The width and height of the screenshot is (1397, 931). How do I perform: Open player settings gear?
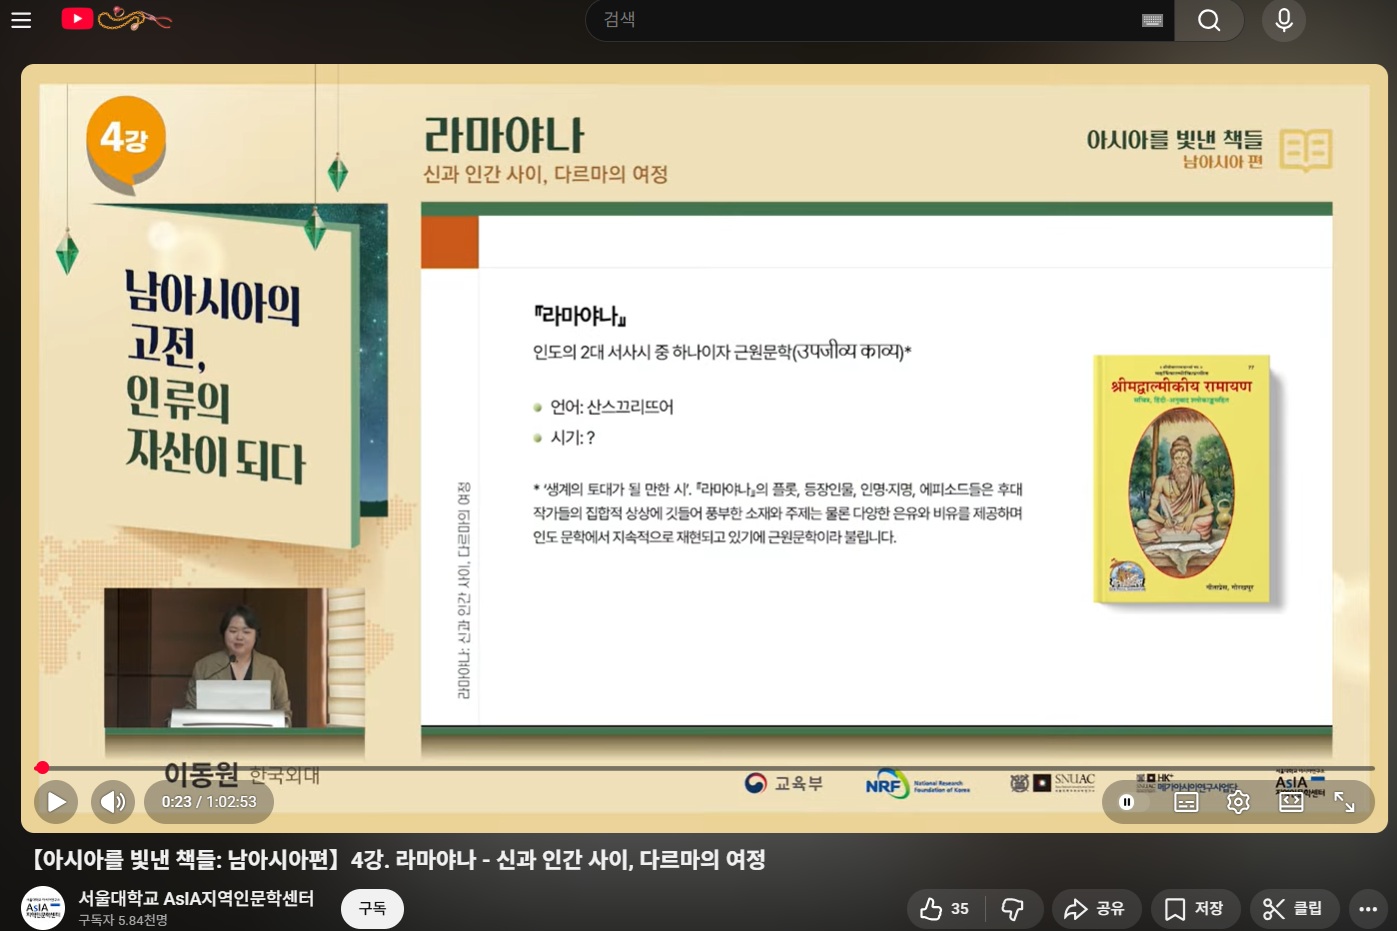[1238, 802]
